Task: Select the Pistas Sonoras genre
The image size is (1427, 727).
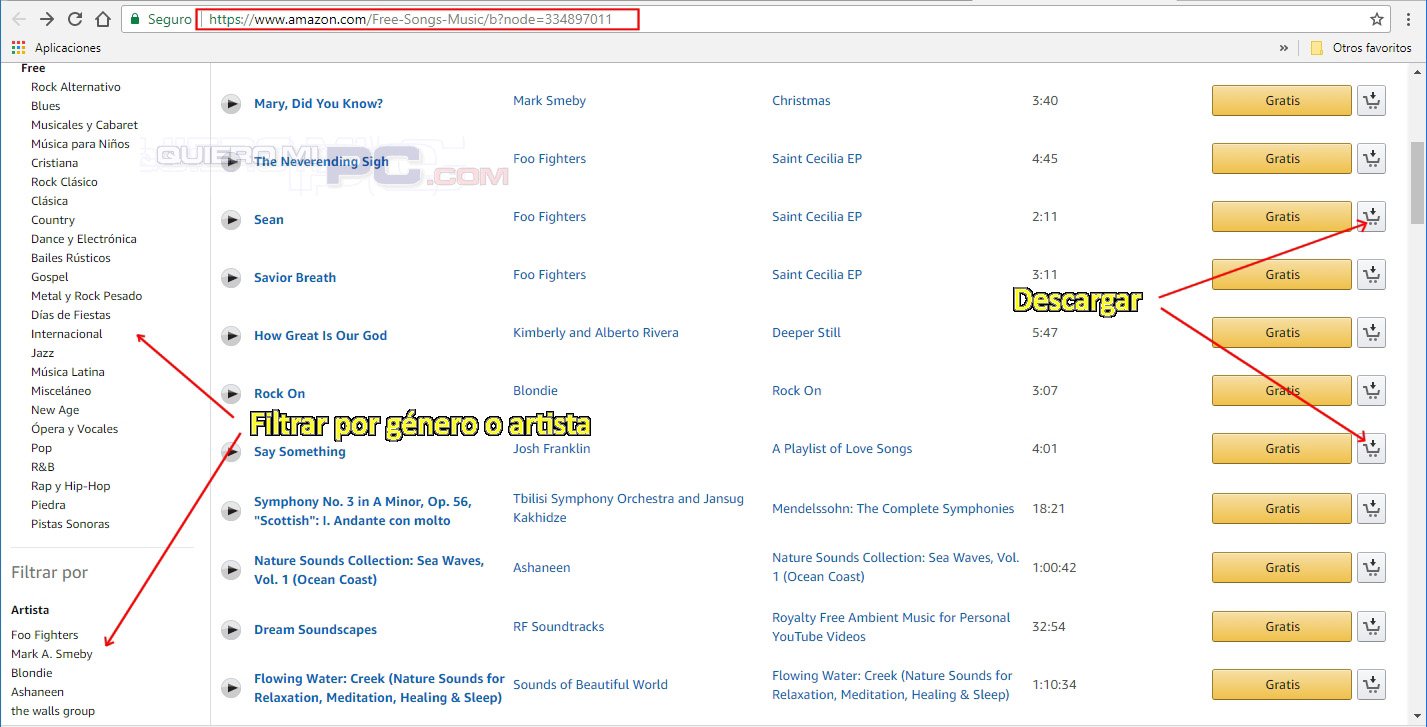Action: pyautogui.click(x=71, y=524)
